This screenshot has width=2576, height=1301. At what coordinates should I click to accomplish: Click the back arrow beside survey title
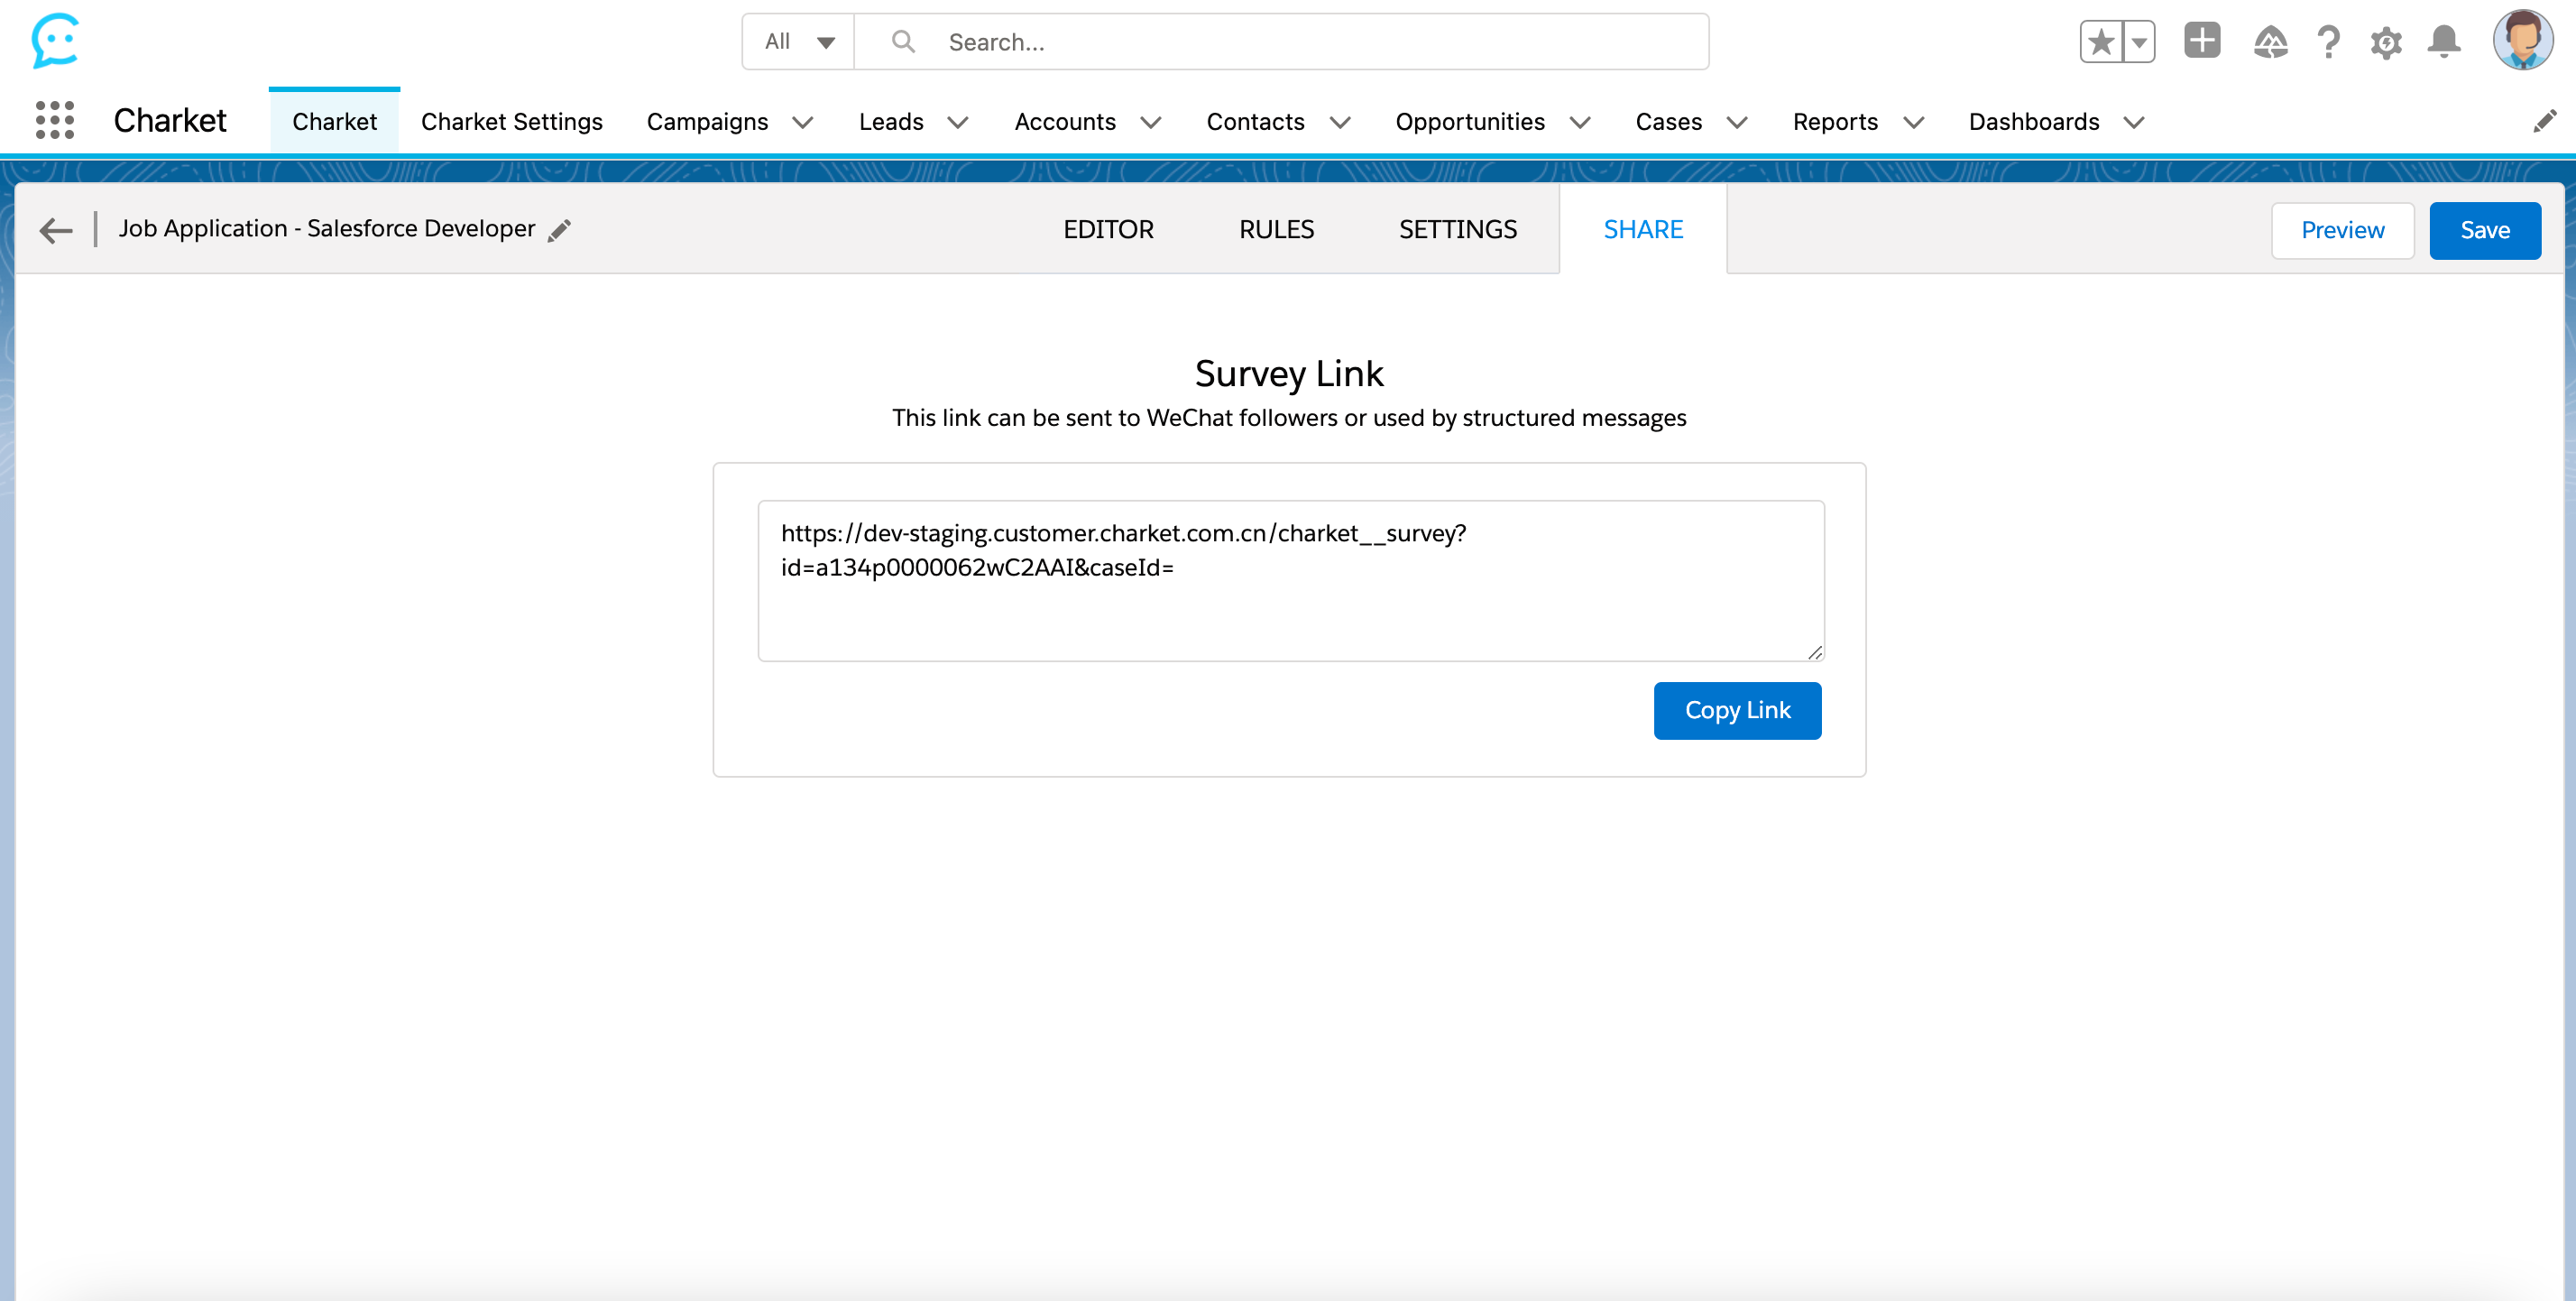click(56, 230)
